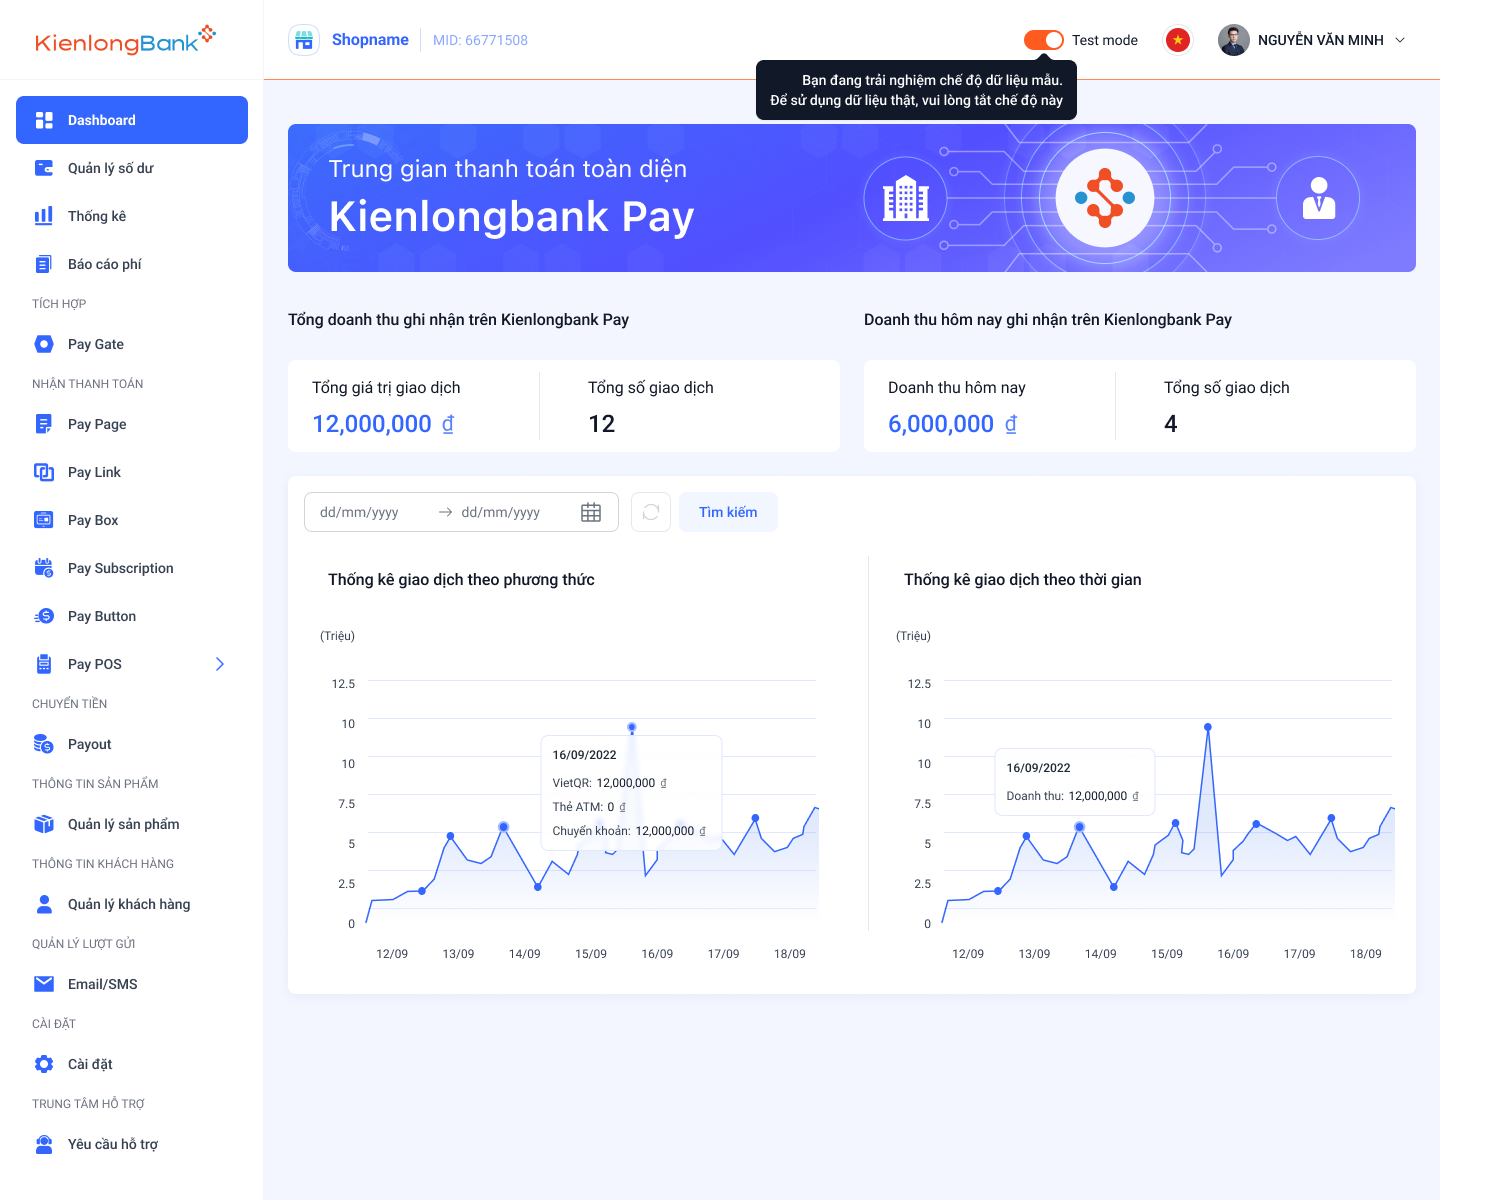Click the Shopname link
The image size is (1504, 1200).
pos(370,40)
